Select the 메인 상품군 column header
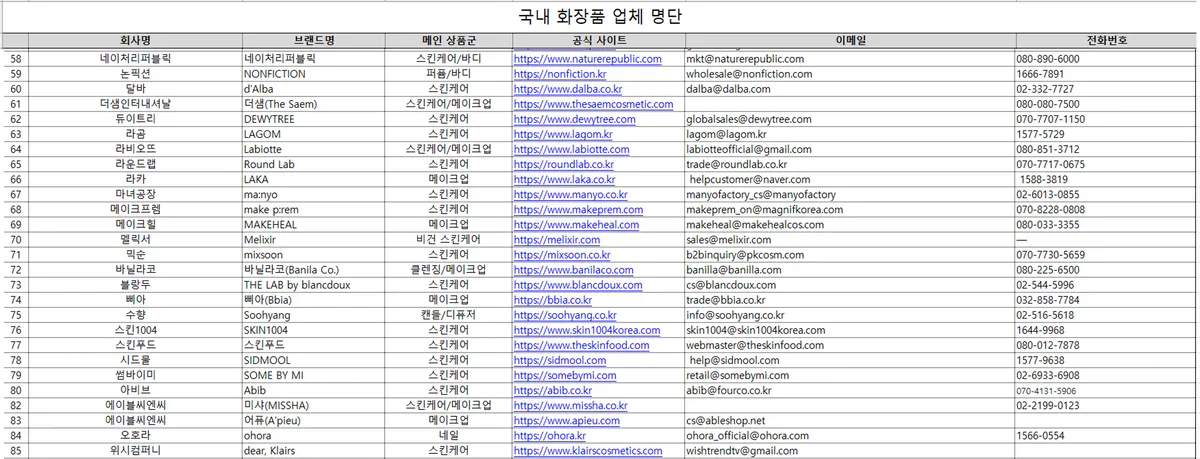Screen dimensions: 1200x459 click(x=451, y=41)
